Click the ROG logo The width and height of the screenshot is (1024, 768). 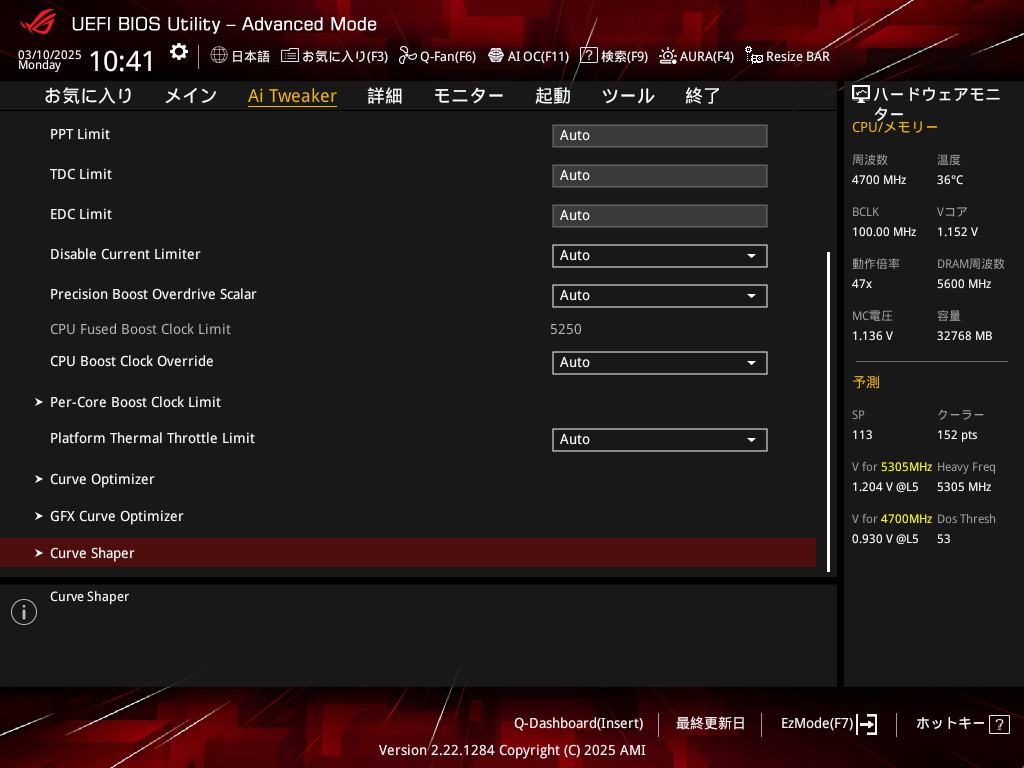[x=38, y=23]
